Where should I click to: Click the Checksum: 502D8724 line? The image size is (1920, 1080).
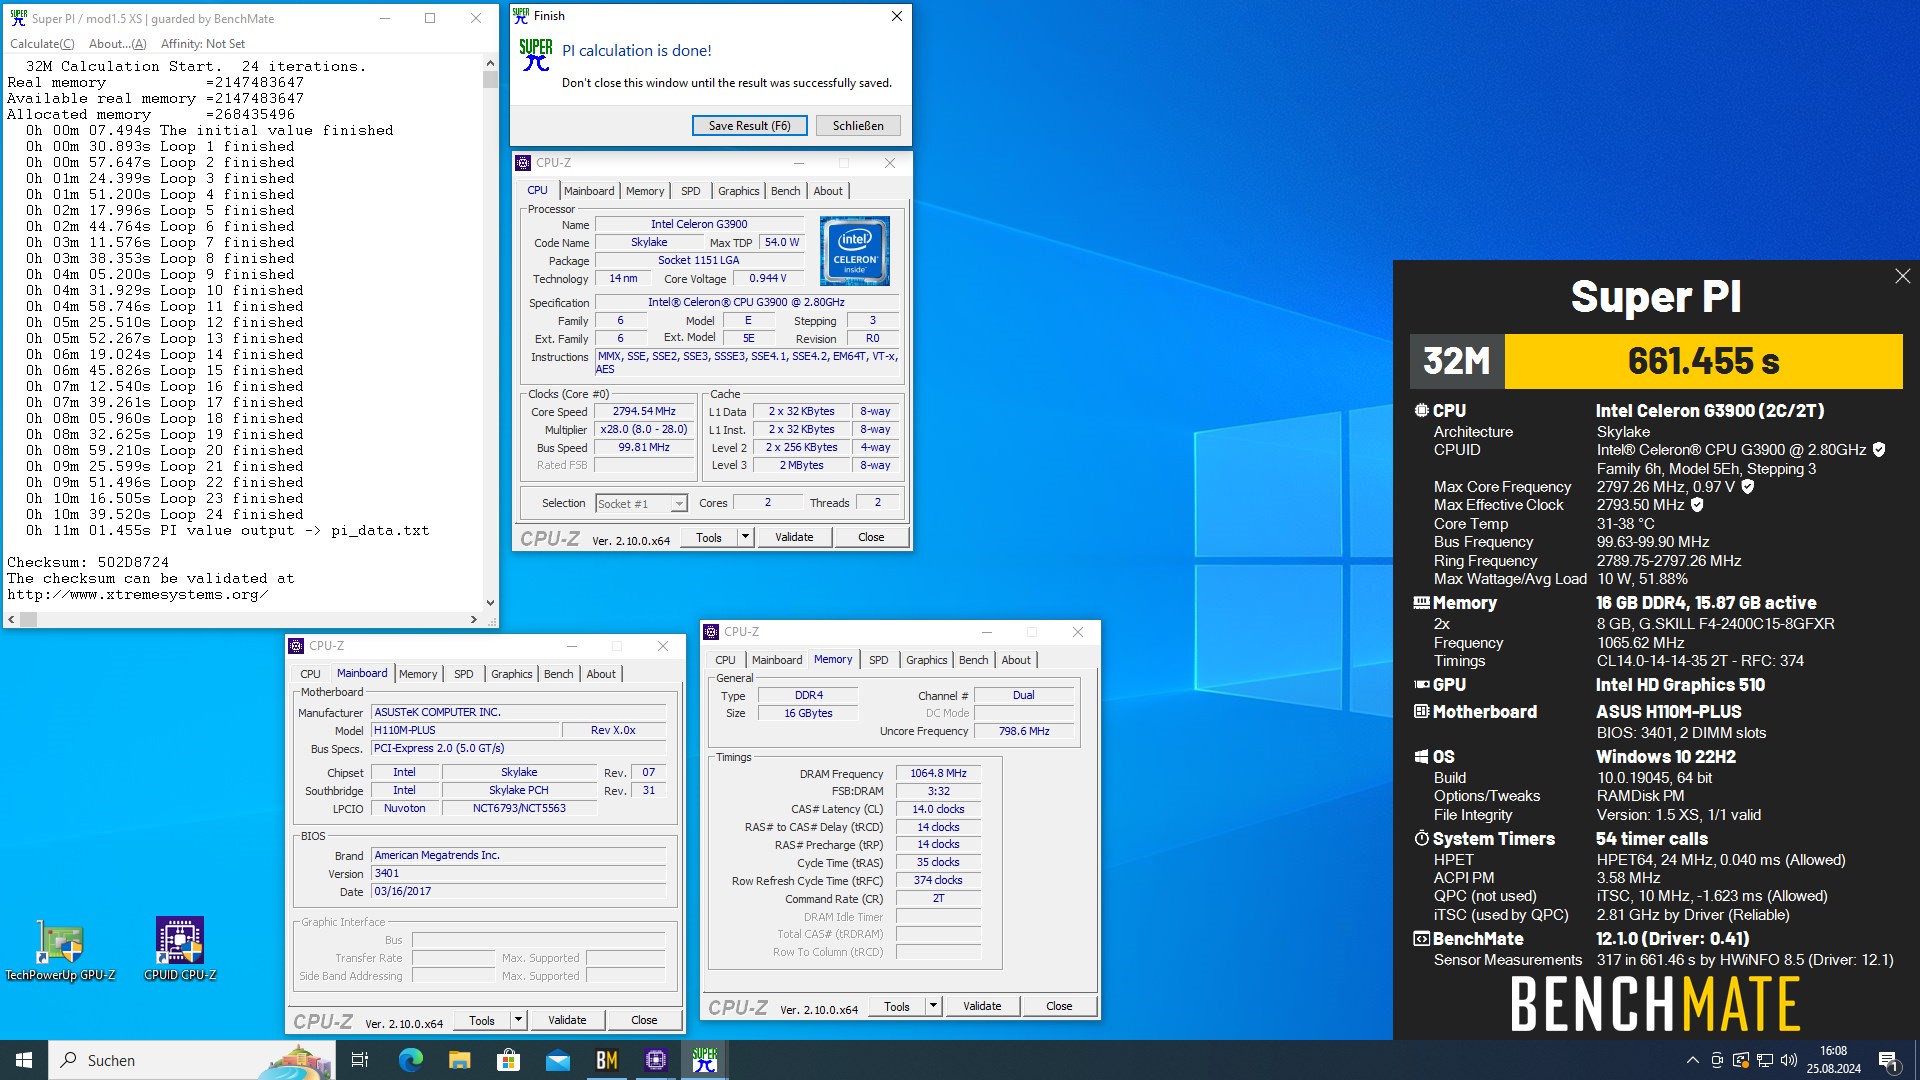coord(88,563)
